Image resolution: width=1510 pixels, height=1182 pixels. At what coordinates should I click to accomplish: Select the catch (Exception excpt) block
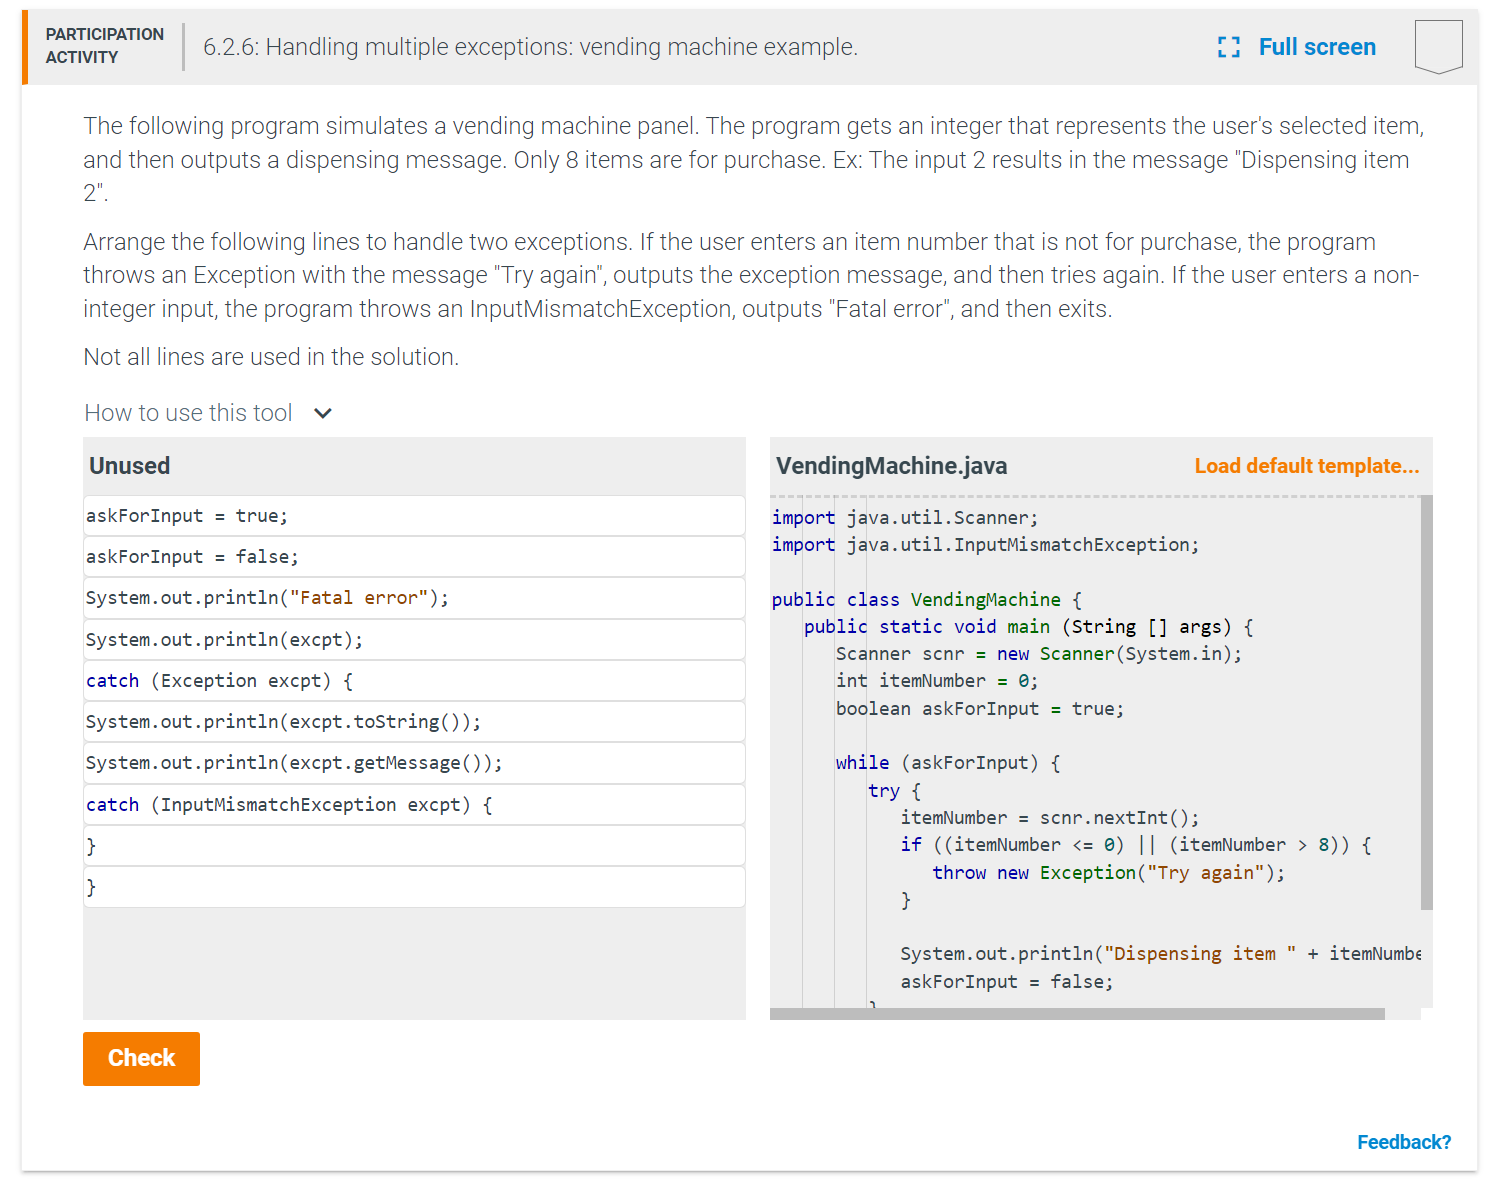pos(414,681)
